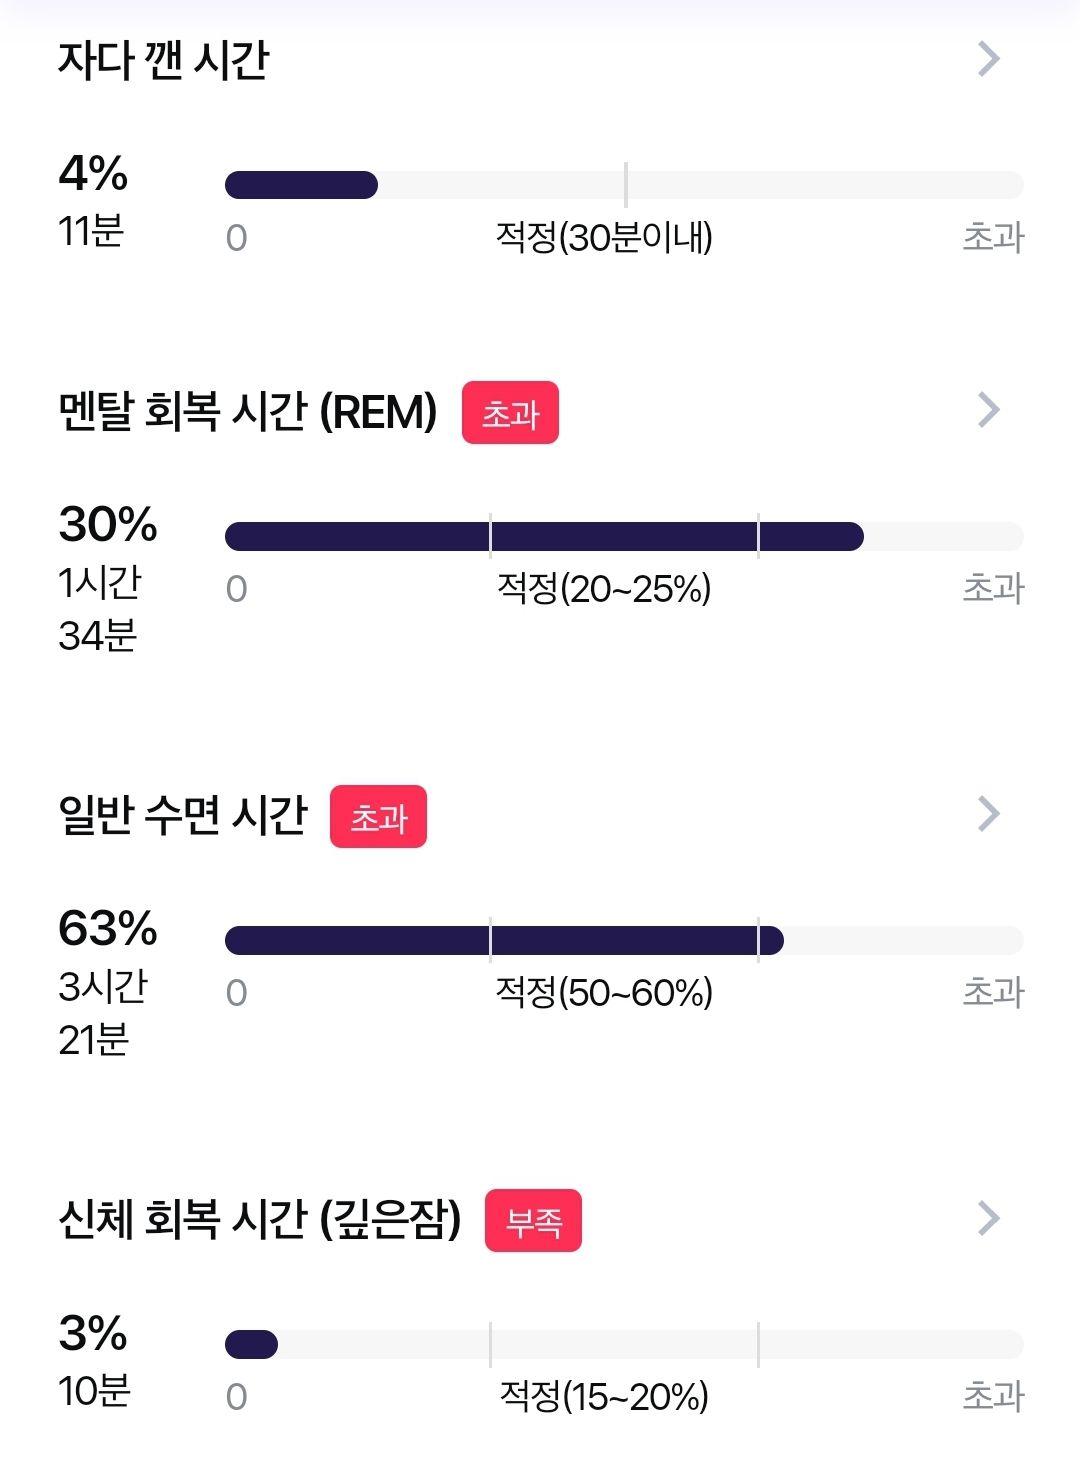Tap the 1시간 34분 REM duration text

tap(100, 609)
